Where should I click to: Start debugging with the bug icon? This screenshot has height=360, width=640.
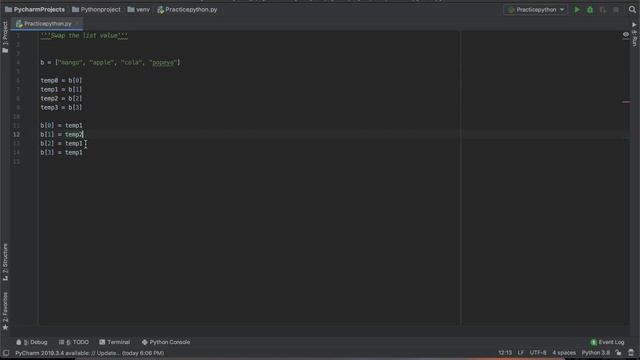pyautogui.click(x=590, y=10)
